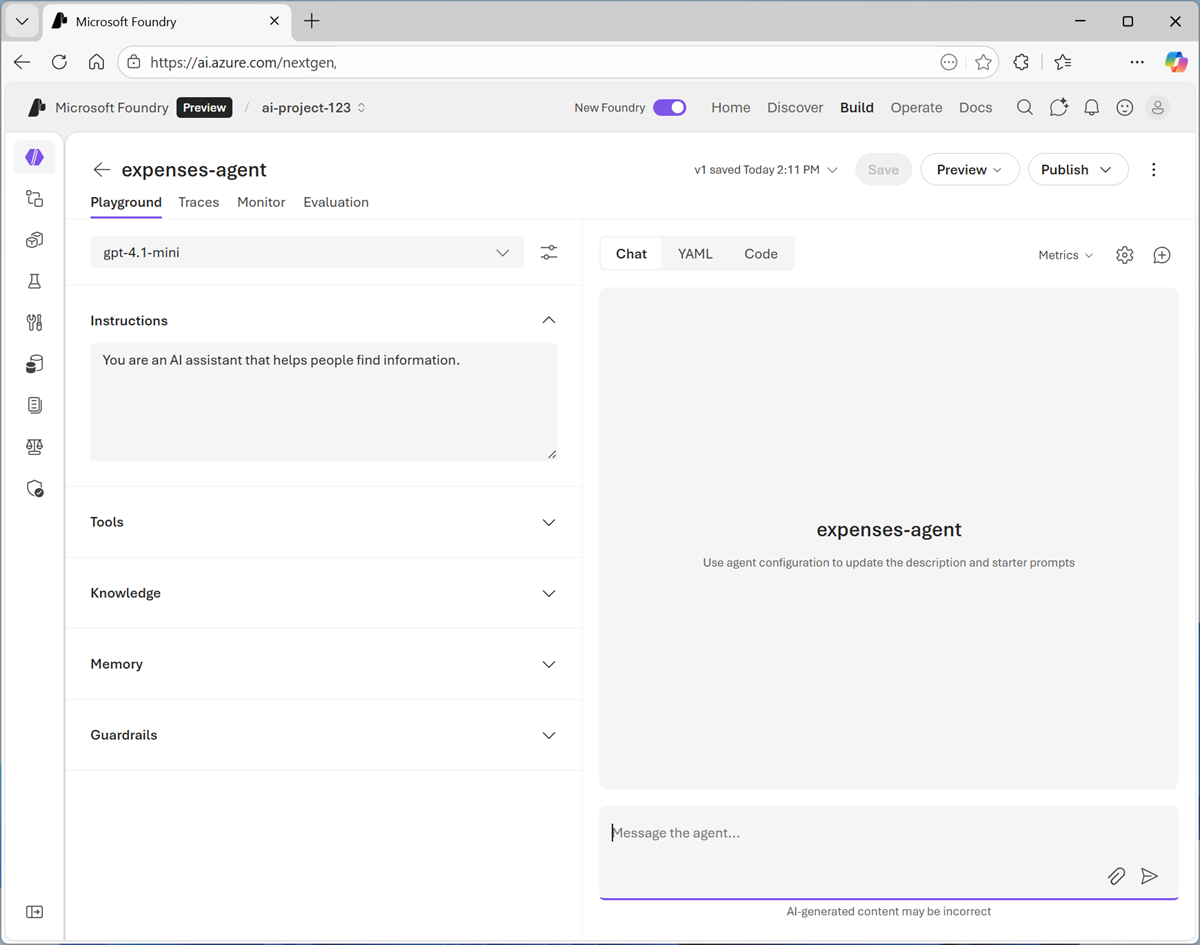Open the guardrails shield icon in the sidebar

click(x=34, y=488)
